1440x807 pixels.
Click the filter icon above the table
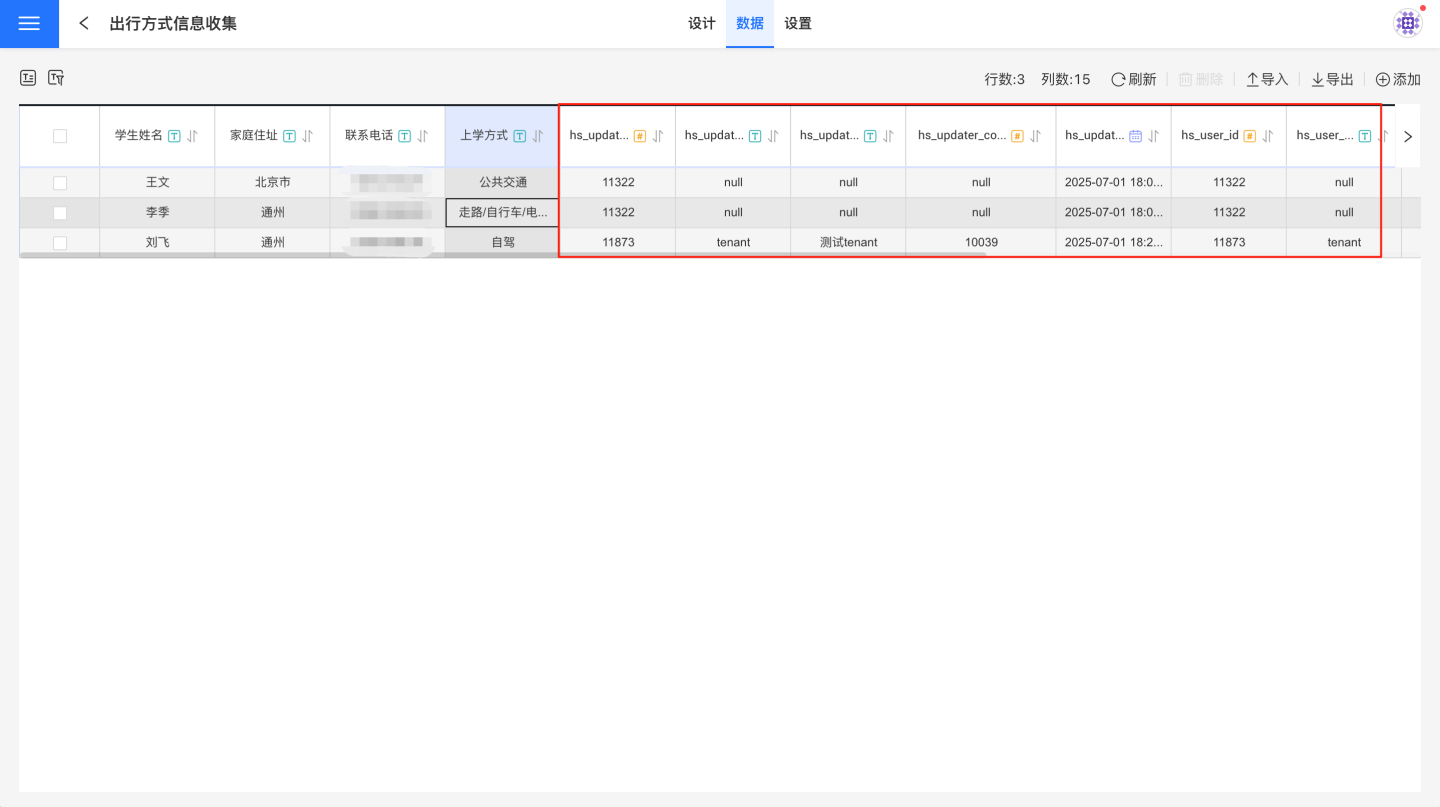56,78
